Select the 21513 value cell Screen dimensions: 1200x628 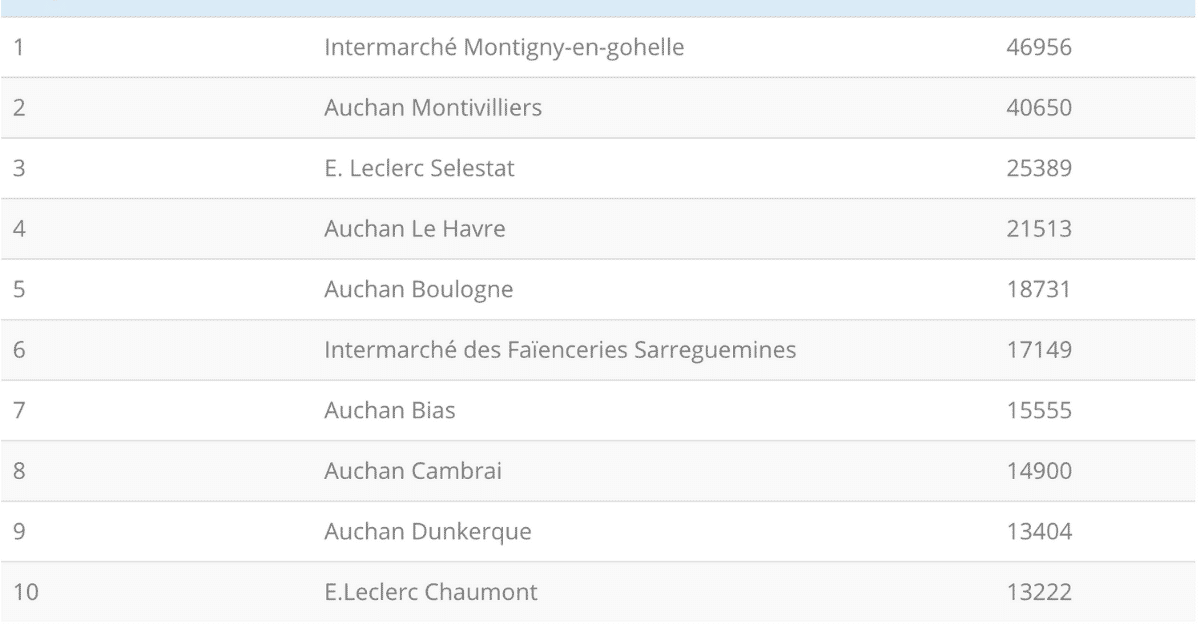click(1039, 229)
